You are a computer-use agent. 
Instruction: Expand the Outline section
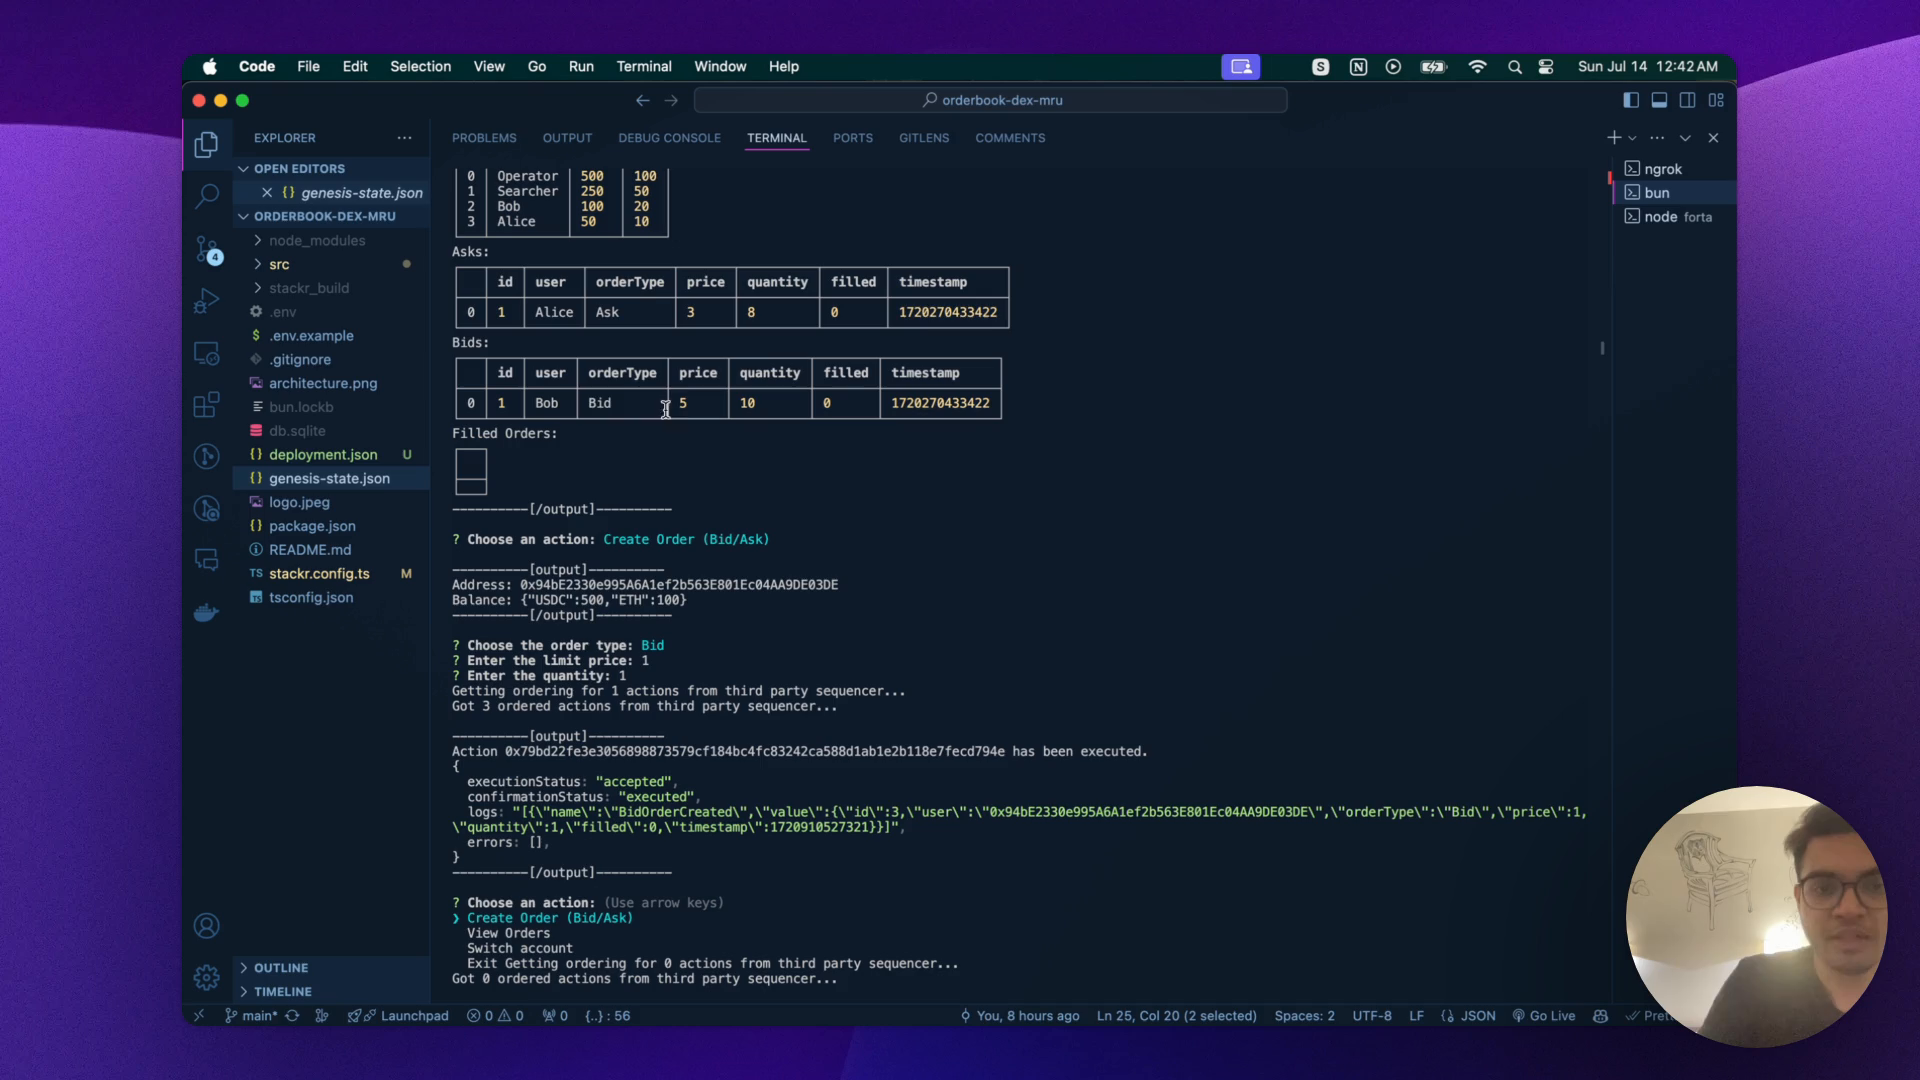click(281, 968)
